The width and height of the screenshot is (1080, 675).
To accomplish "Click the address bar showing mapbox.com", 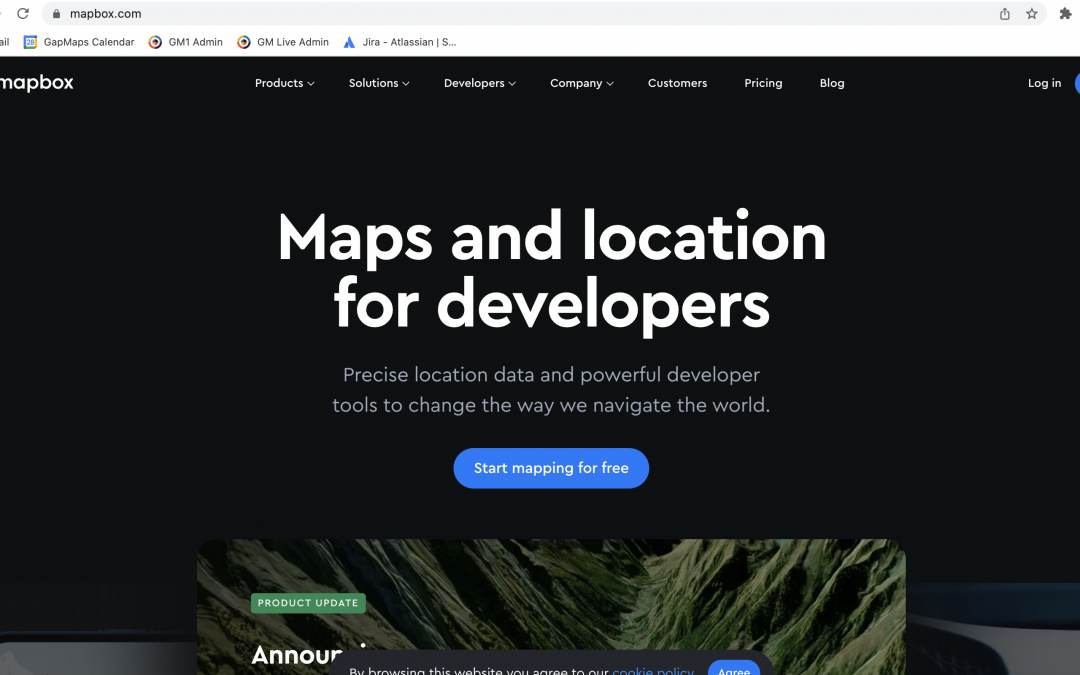I will coord(500,14).
